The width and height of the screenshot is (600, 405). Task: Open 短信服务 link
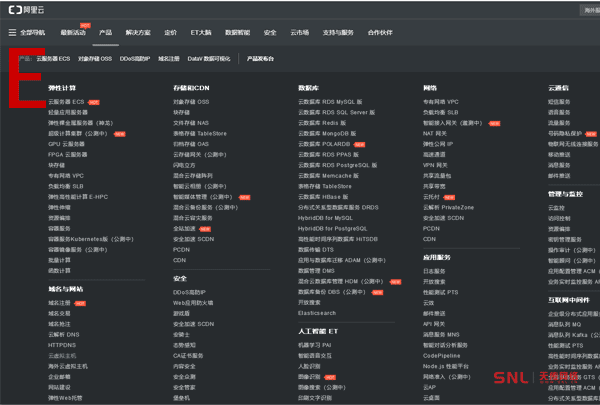(559, 102)
